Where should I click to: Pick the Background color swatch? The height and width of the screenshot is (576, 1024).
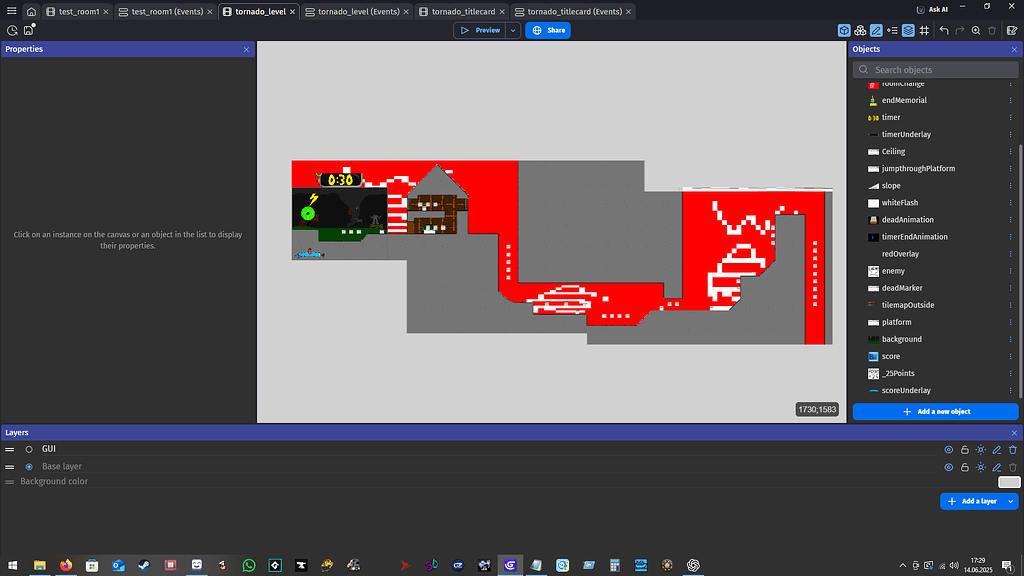1009,481
